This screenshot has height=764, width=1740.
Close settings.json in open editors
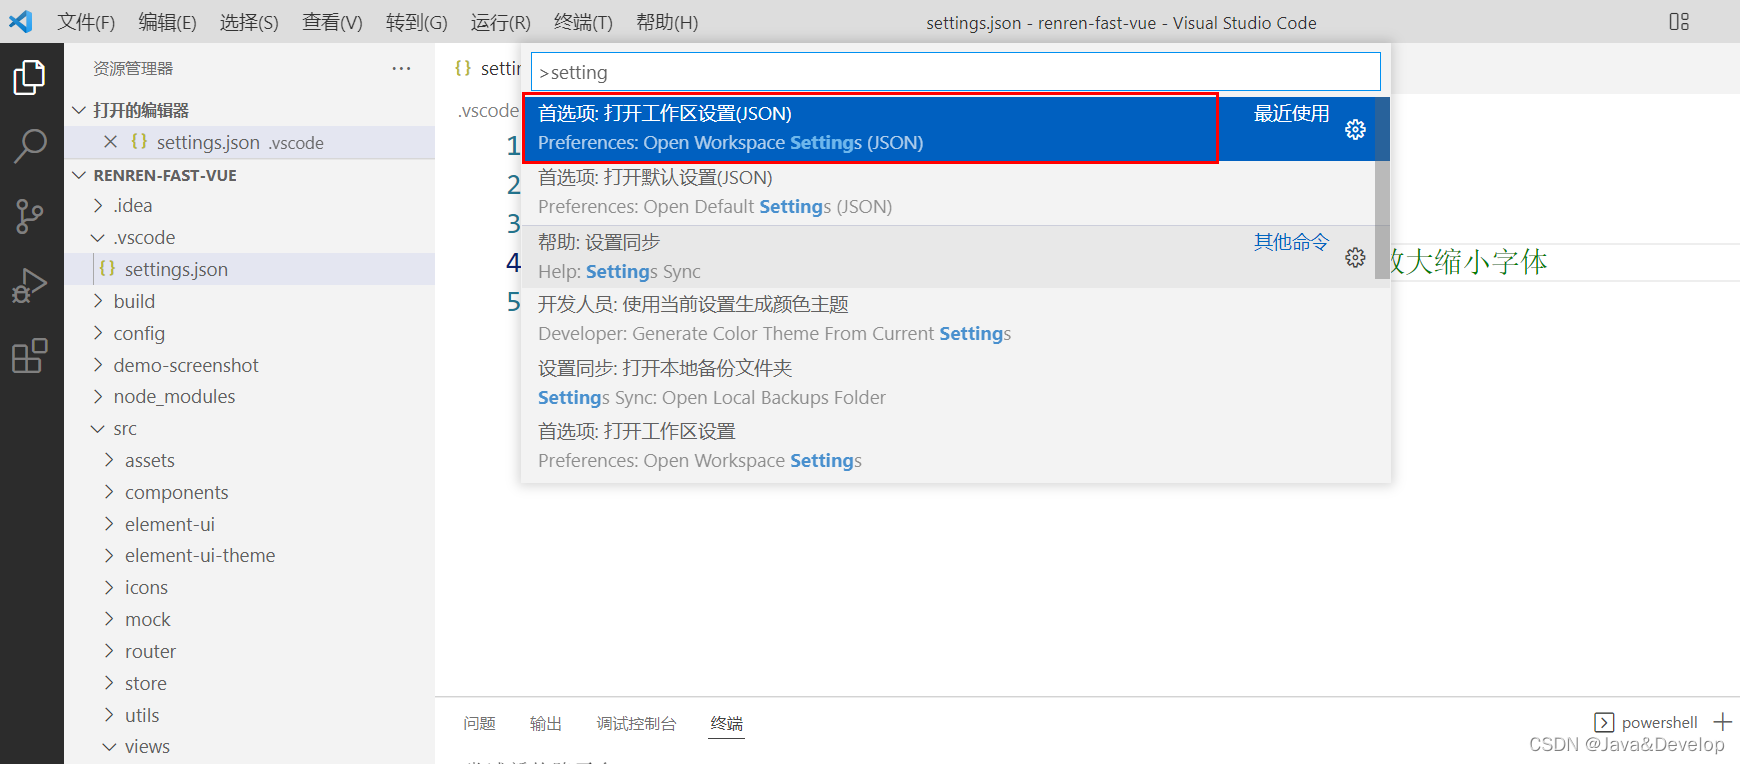[x=110, y=142]
